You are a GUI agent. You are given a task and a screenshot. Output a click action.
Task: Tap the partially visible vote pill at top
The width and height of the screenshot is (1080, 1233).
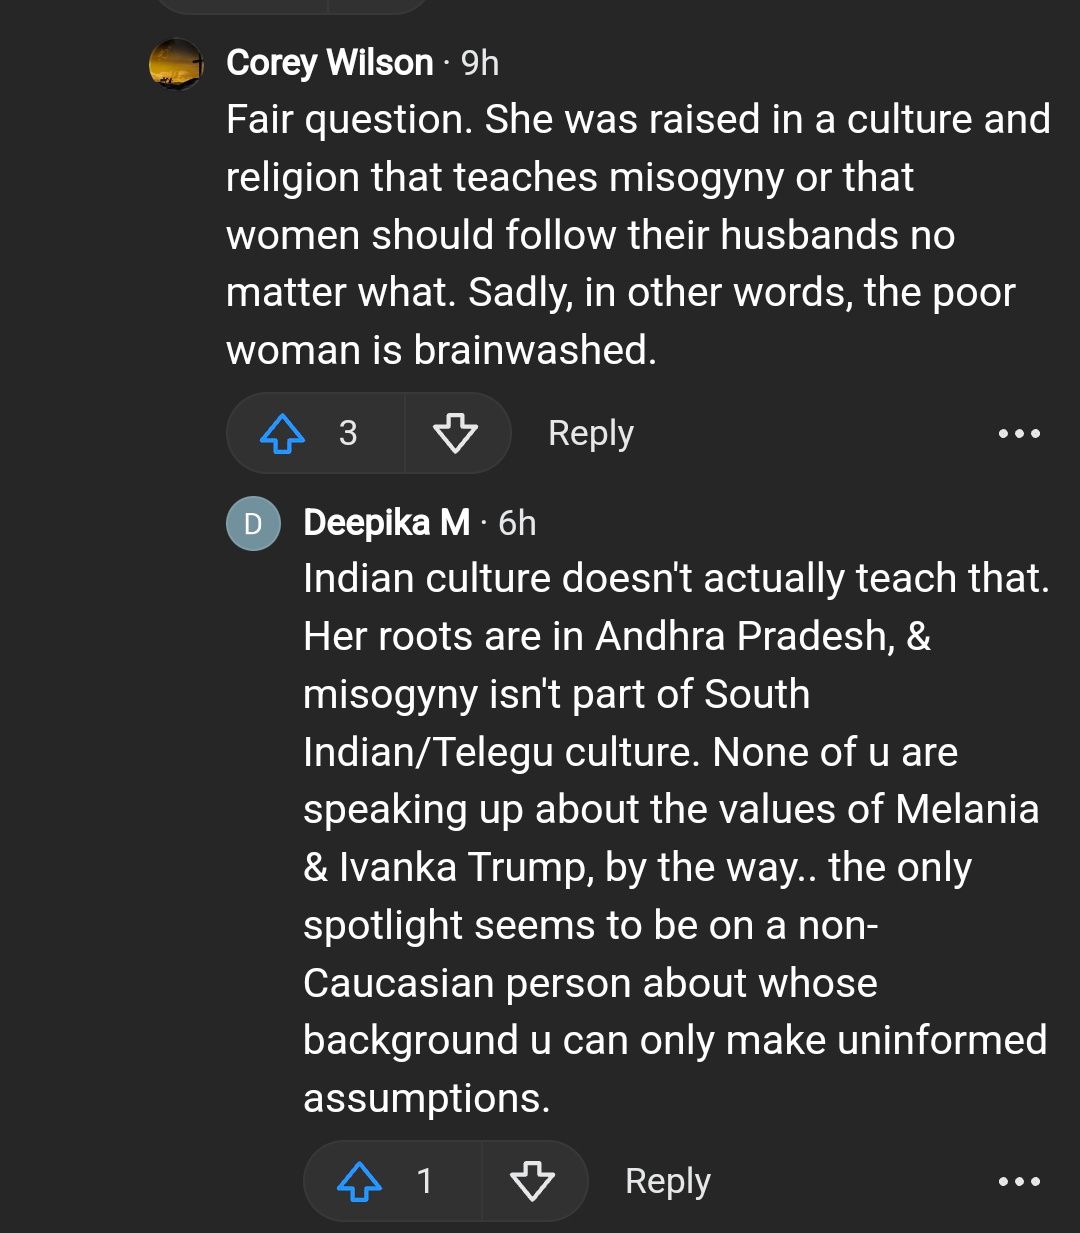tap(292, 5)
